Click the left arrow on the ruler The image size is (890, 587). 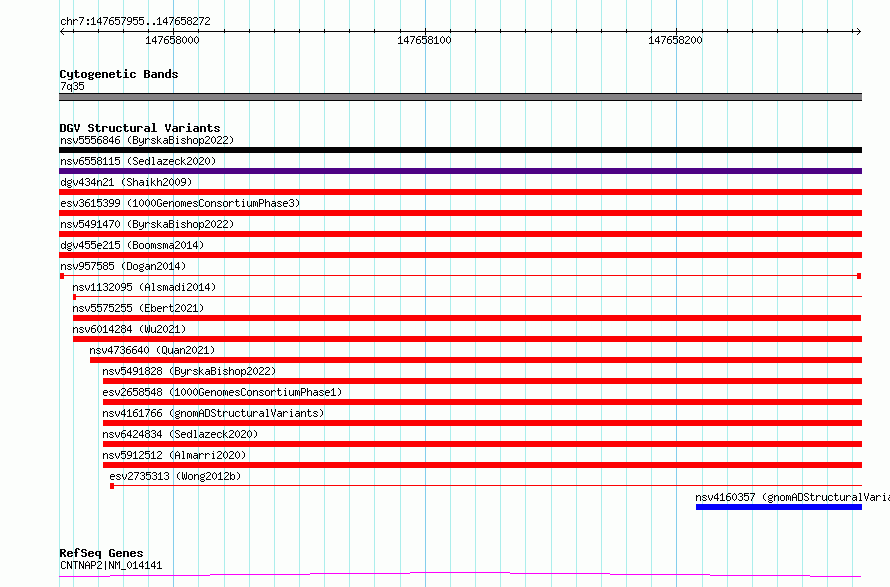62,31
